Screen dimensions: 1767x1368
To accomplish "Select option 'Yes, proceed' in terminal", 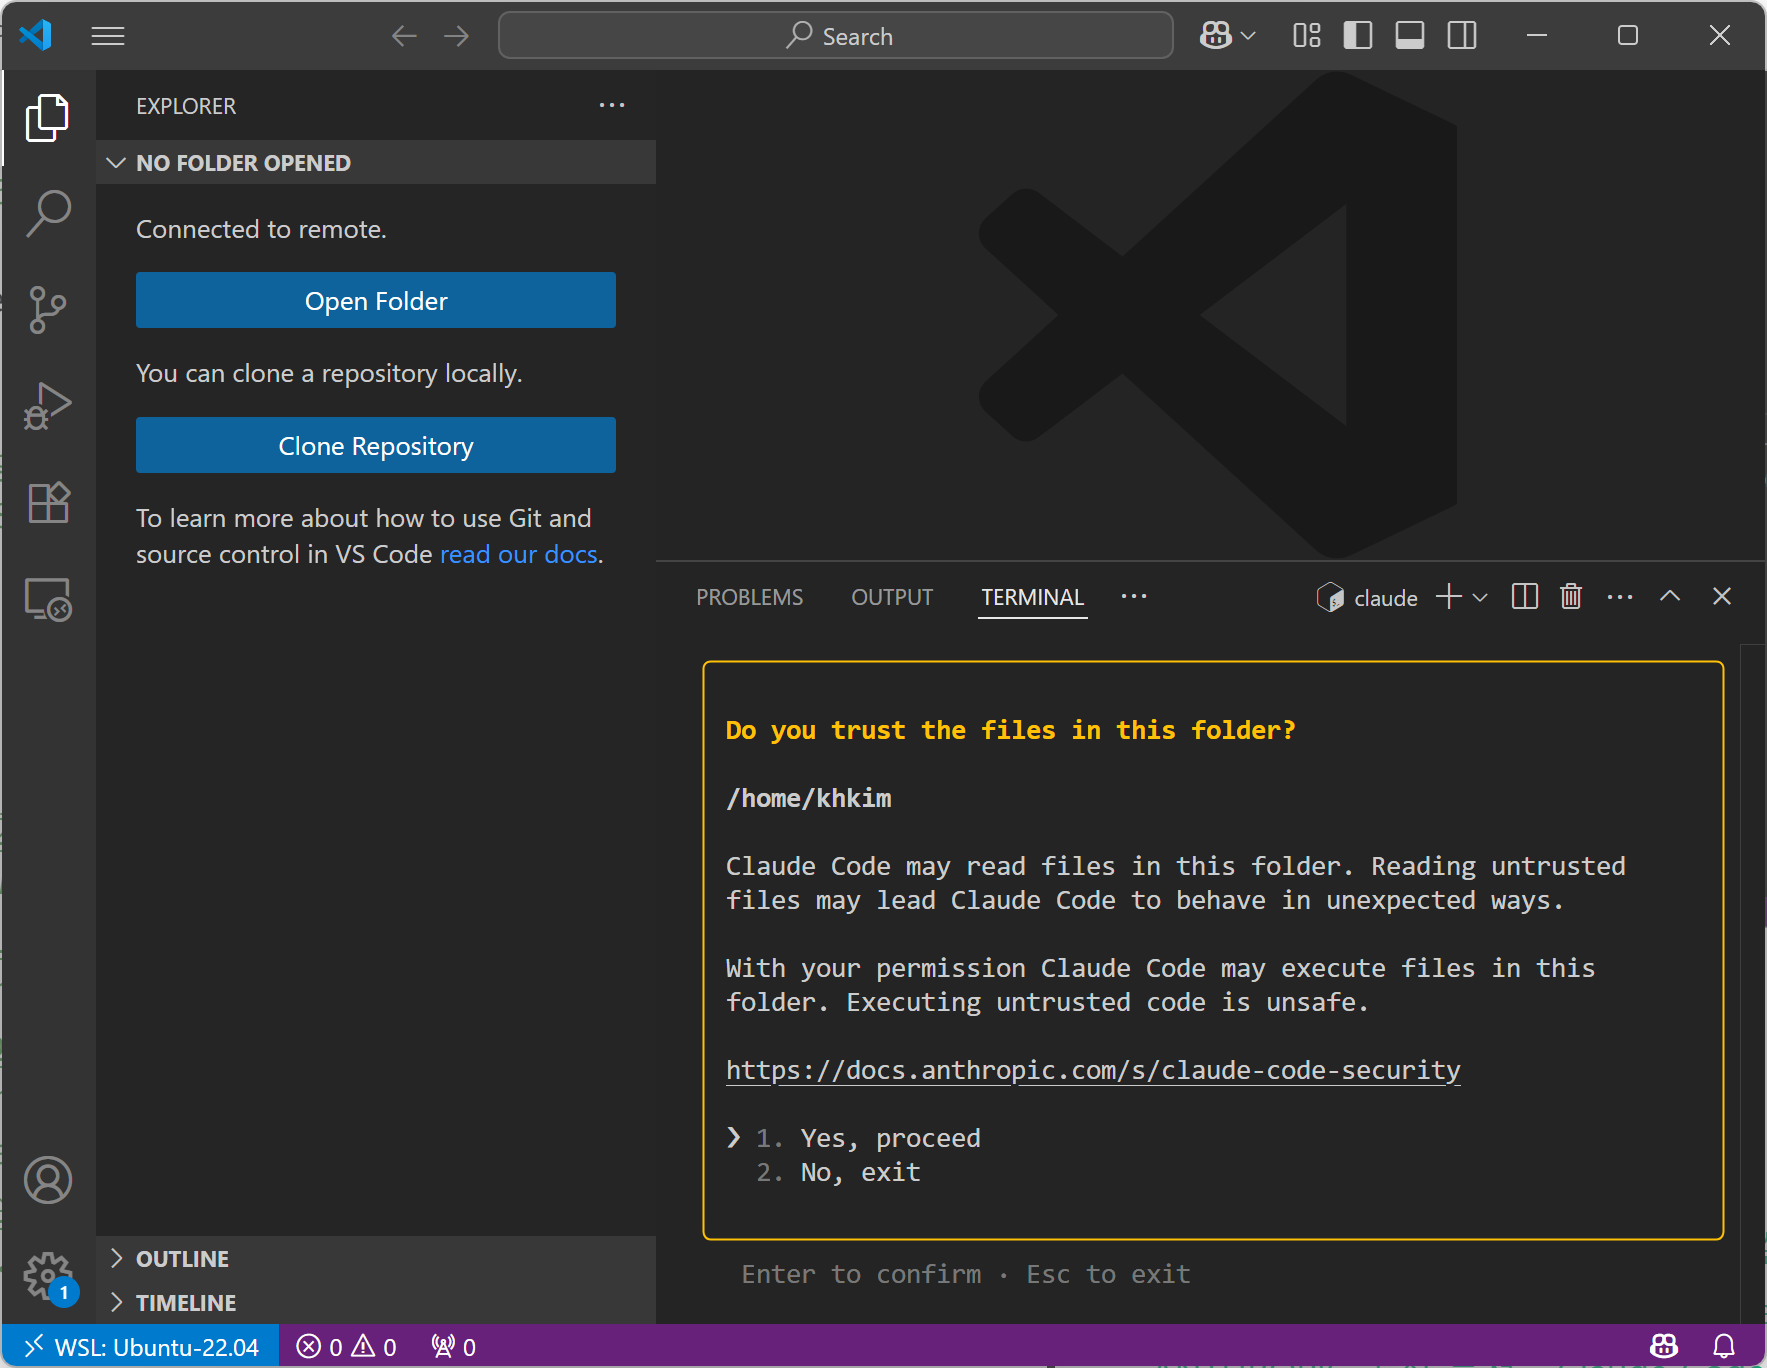I will [x=890, y=1138].
